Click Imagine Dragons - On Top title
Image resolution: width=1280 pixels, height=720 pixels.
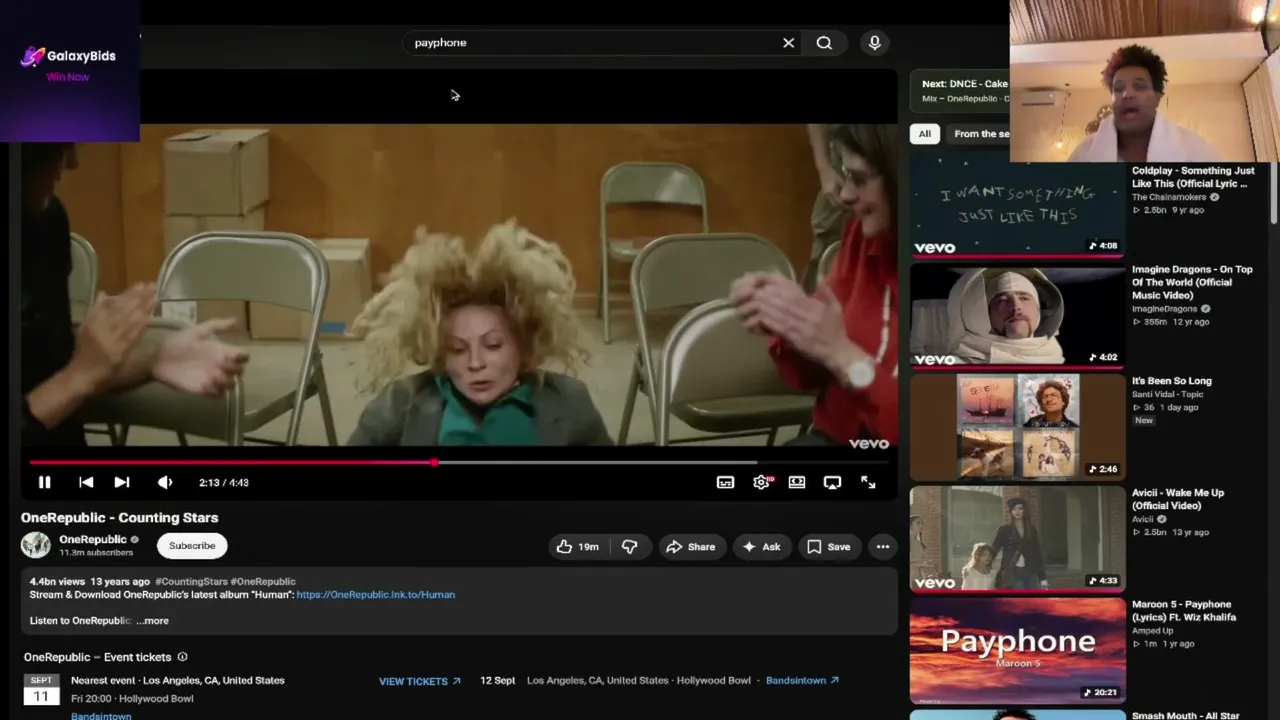[1192, 282]
